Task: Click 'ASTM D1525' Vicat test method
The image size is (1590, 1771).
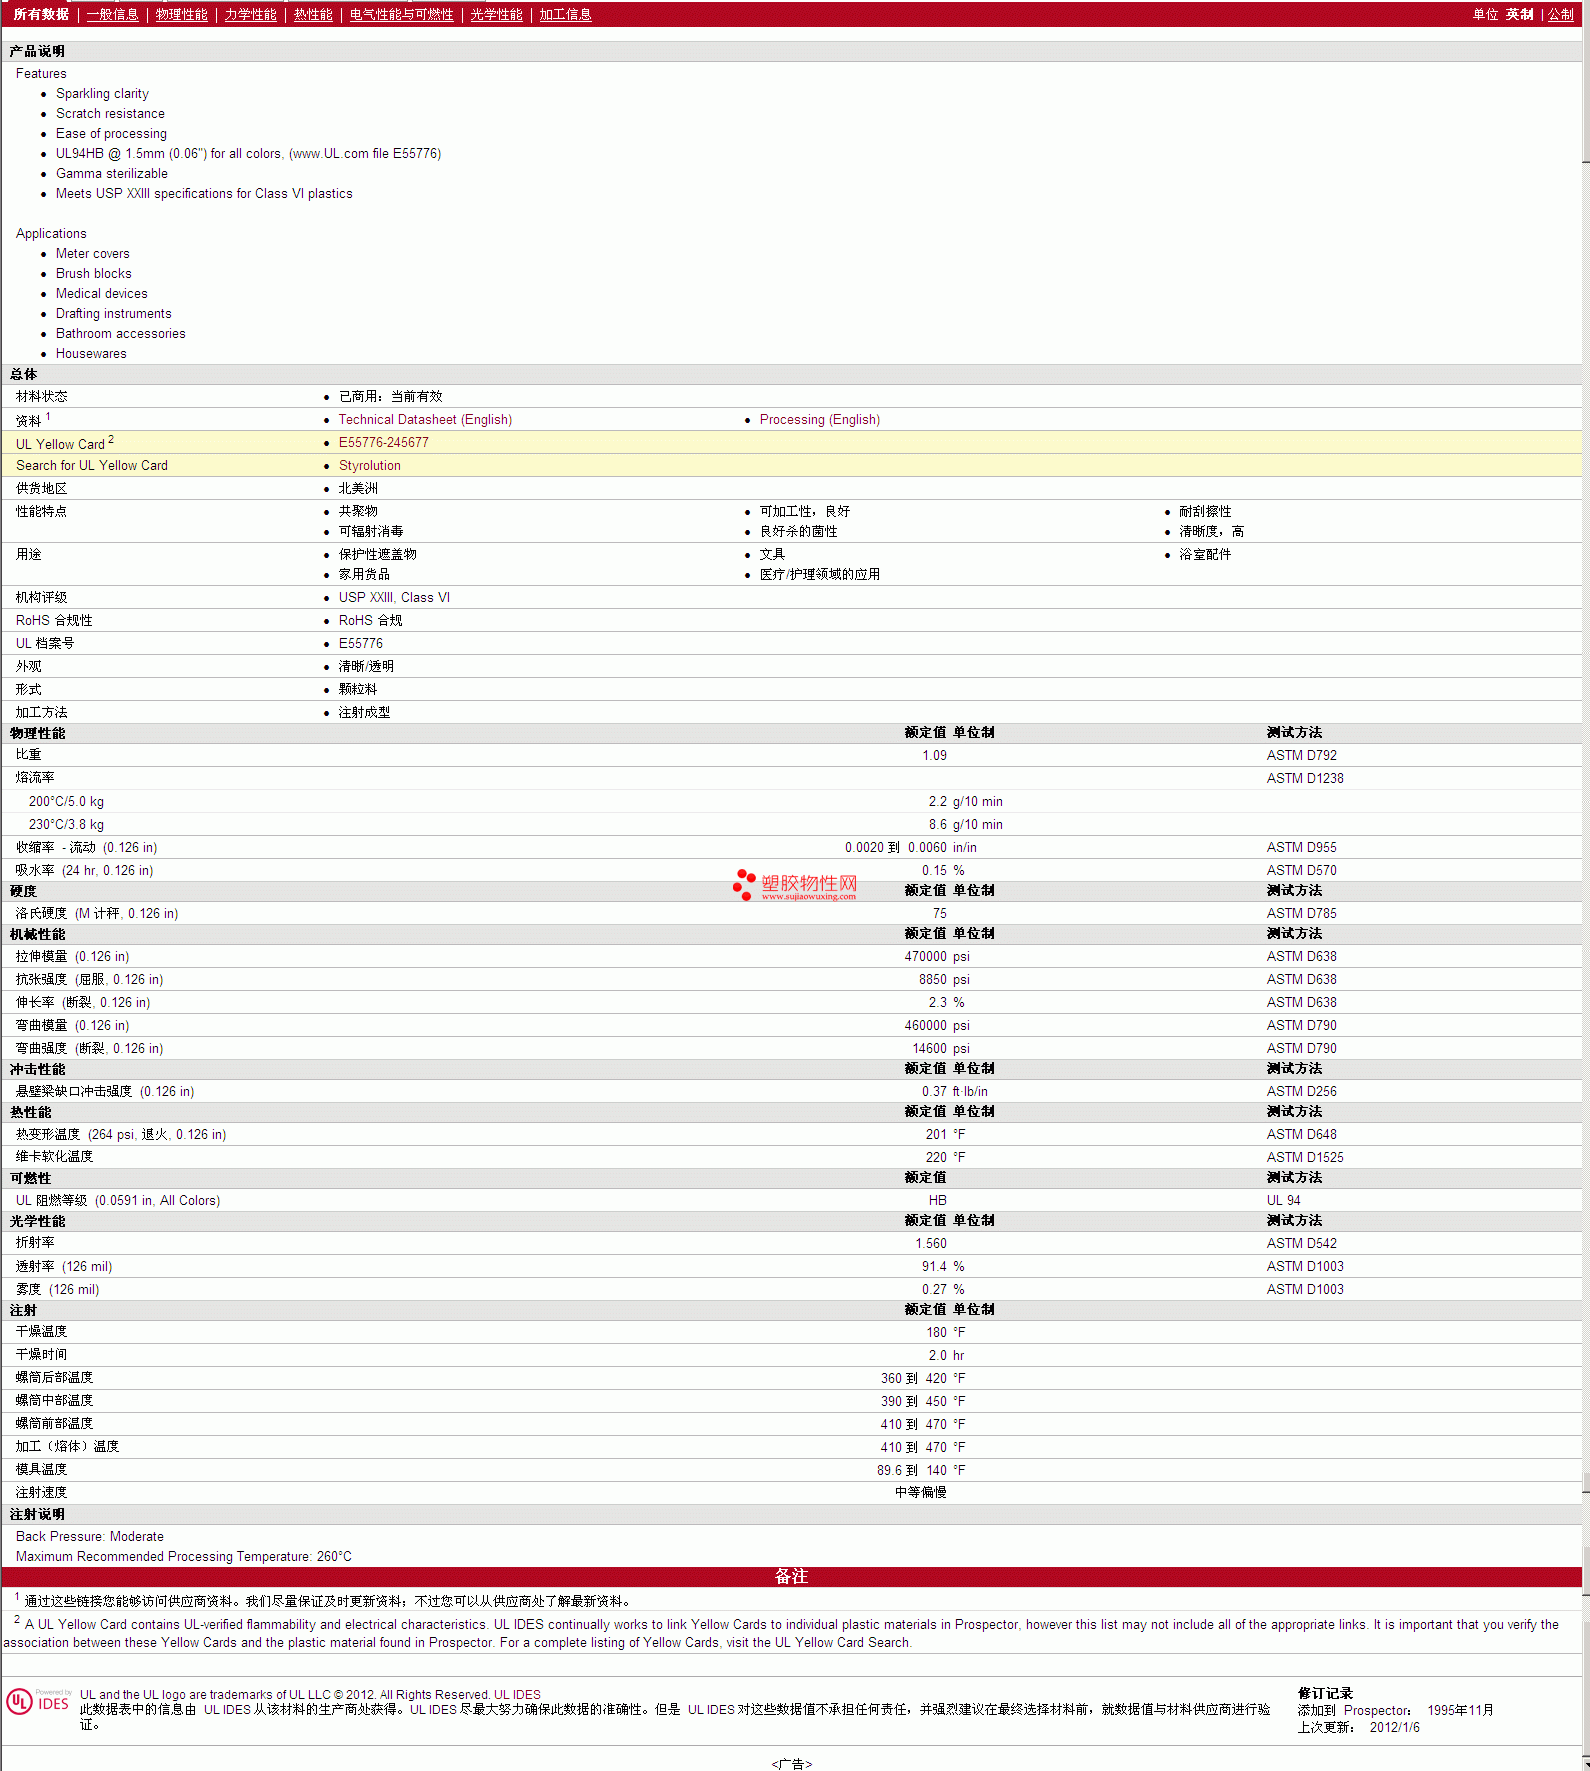Action: point(1305,1158)
